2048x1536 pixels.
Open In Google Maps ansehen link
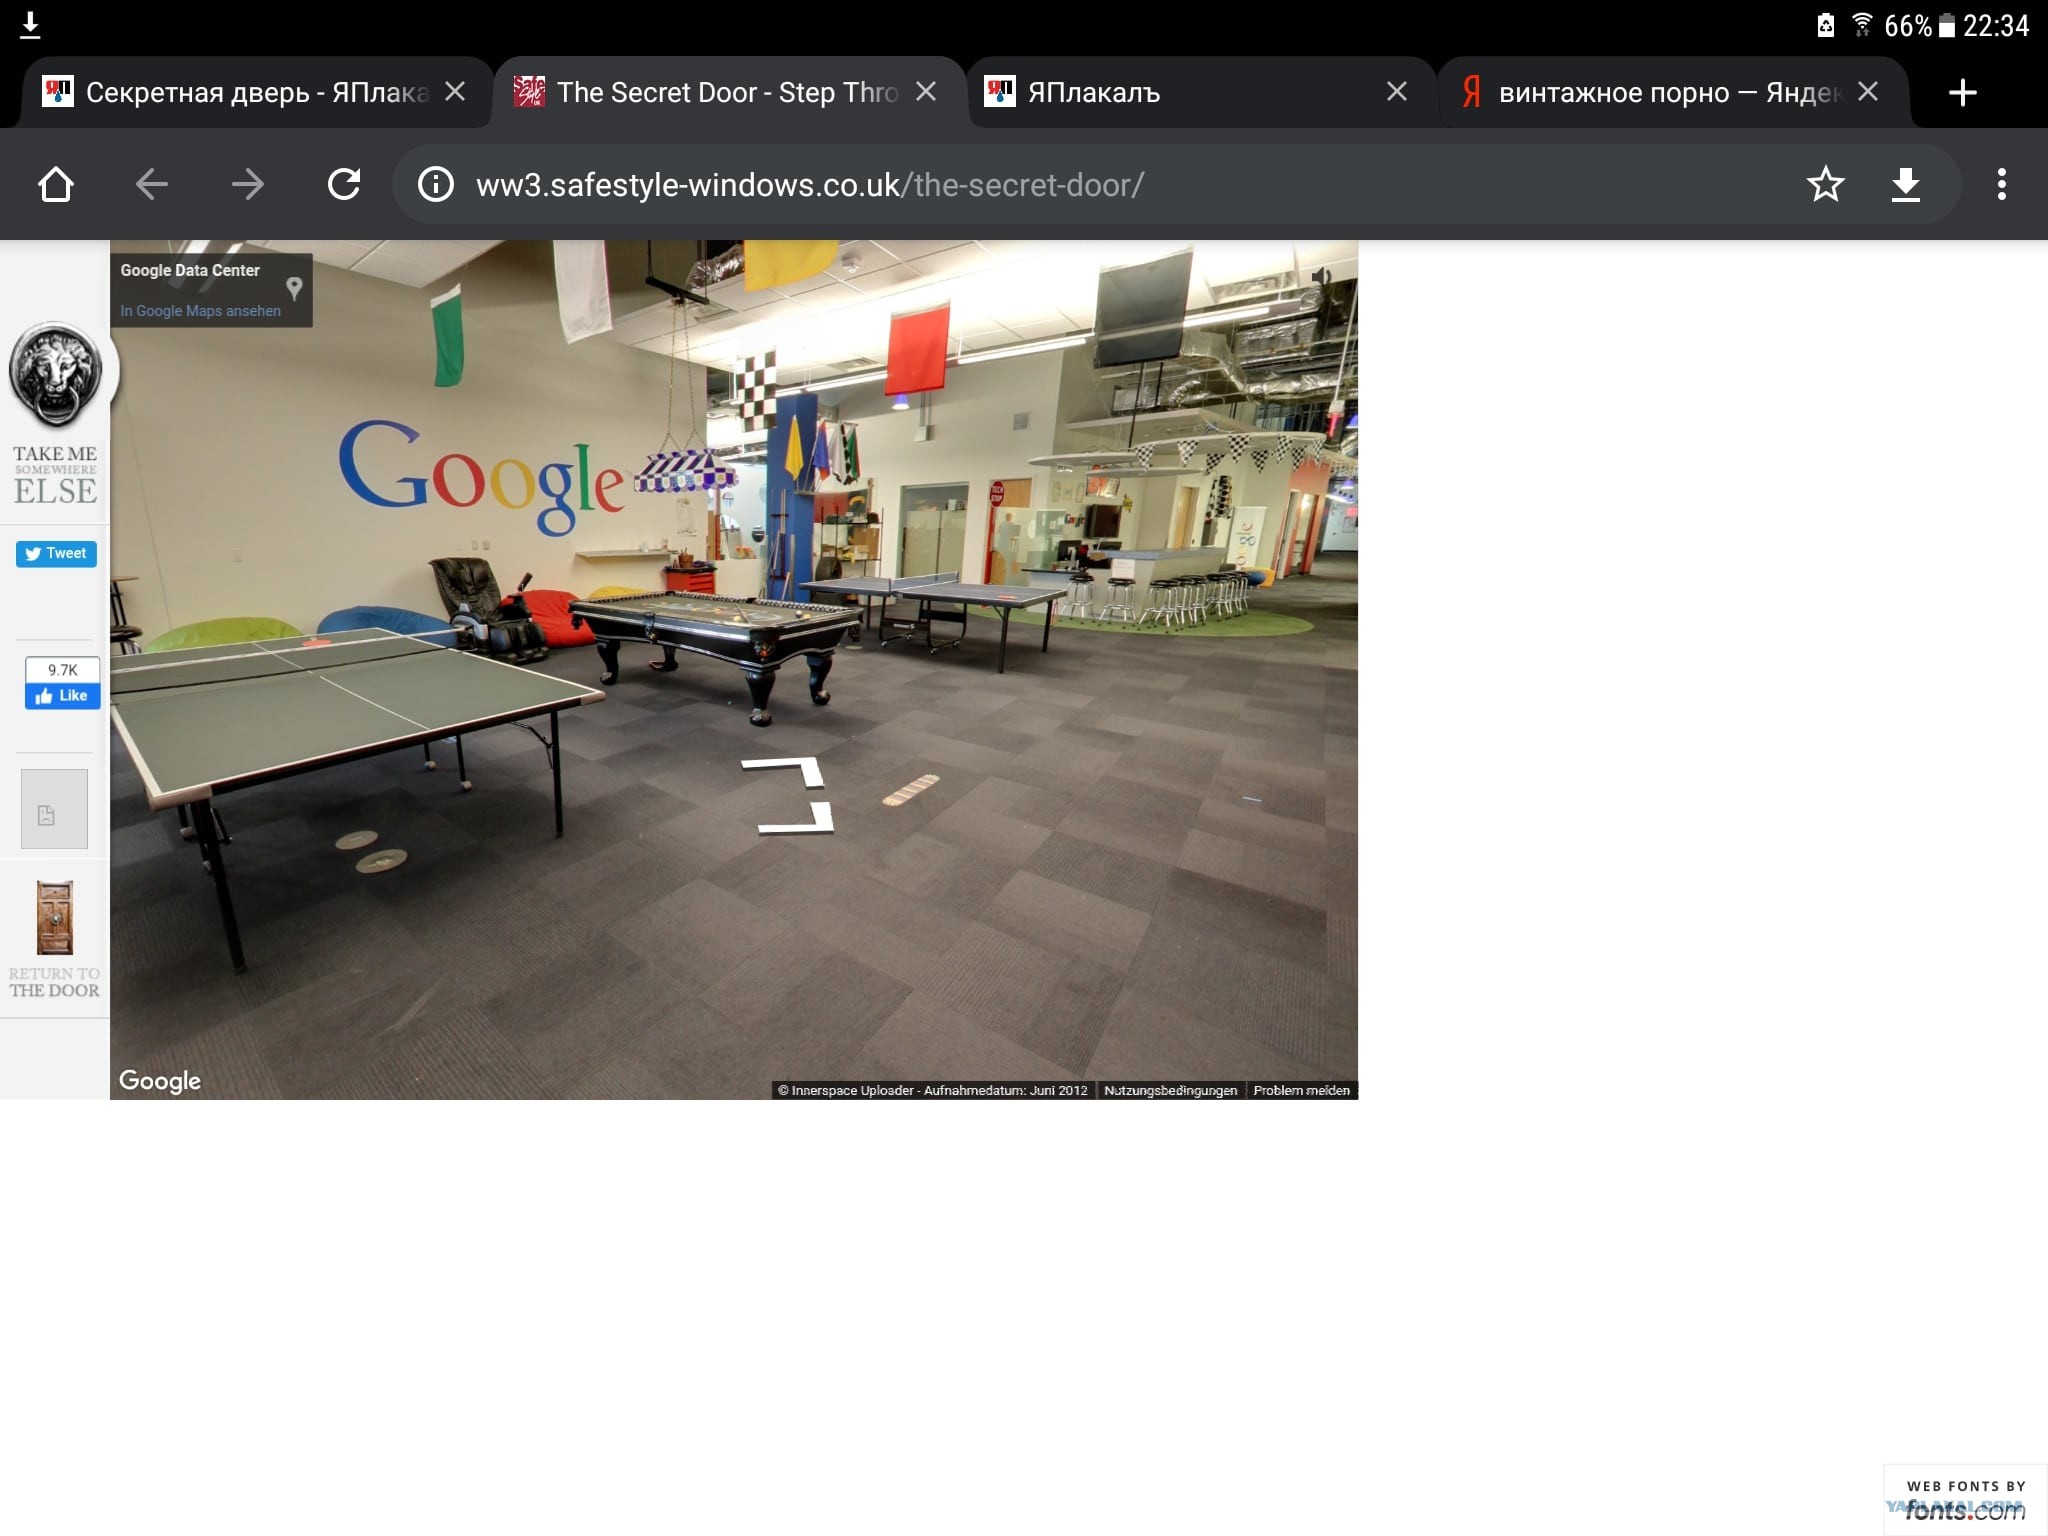[x=201, y=311]
